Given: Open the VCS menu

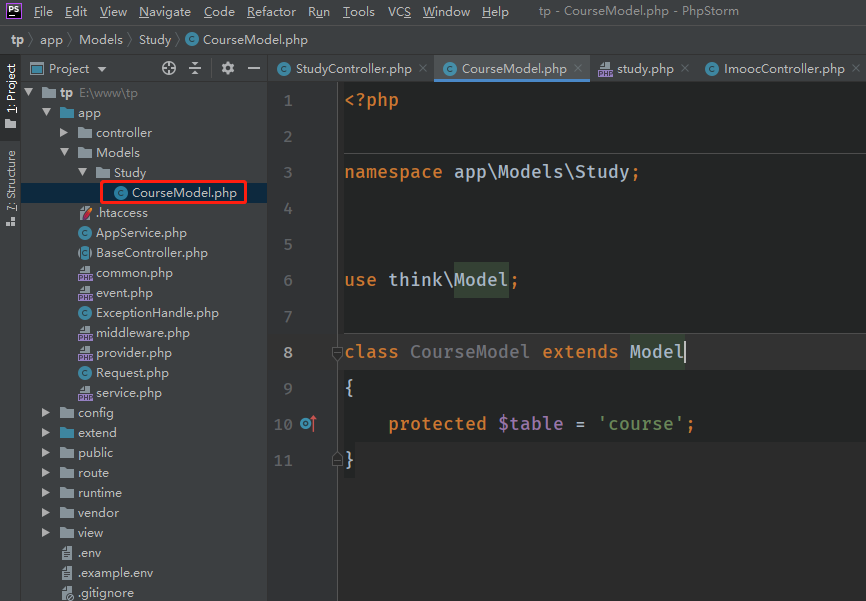Looking at the screenshot, I should tap(399, 12).
